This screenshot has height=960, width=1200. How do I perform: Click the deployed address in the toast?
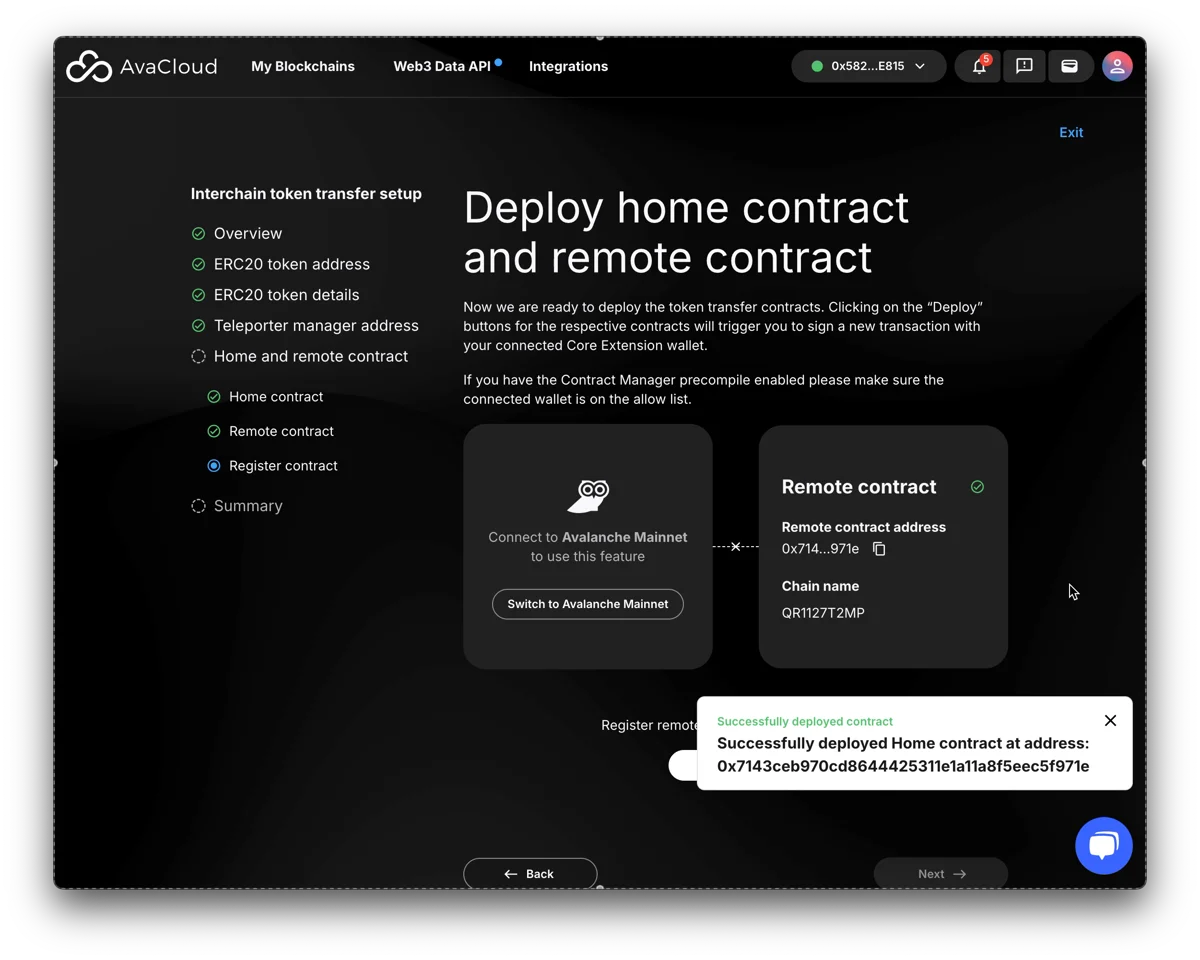(903, 766)
